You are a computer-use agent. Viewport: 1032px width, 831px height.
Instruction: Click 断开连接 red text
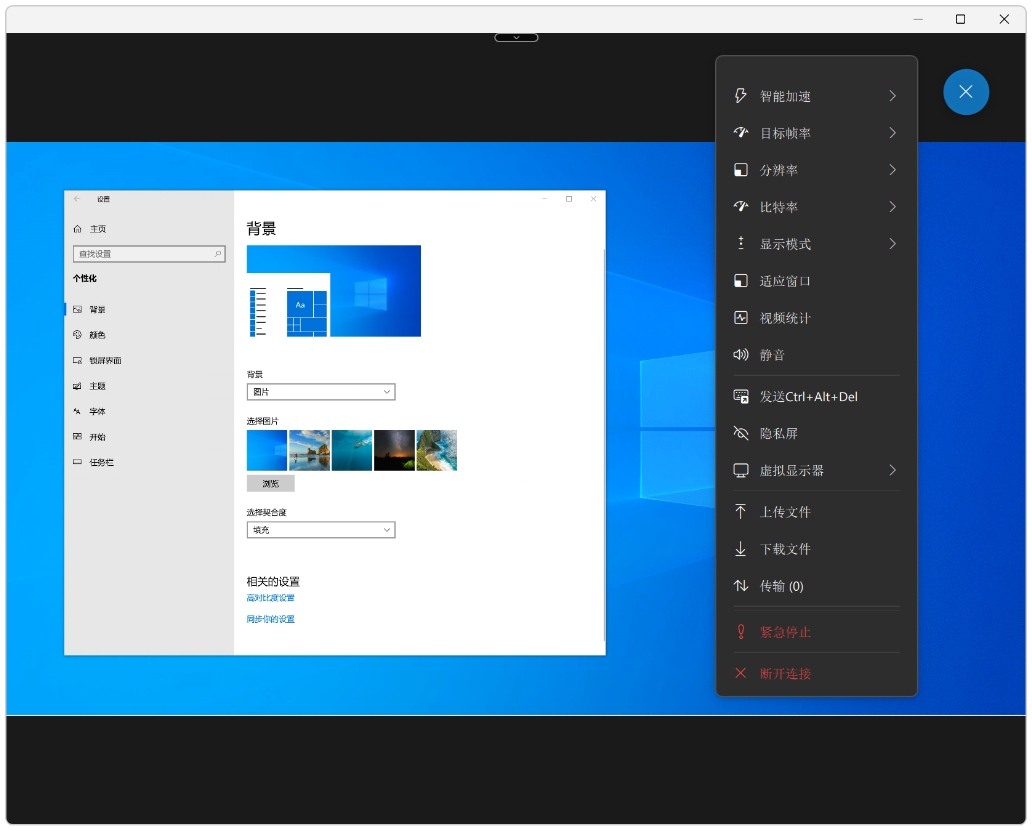(785, 674)
